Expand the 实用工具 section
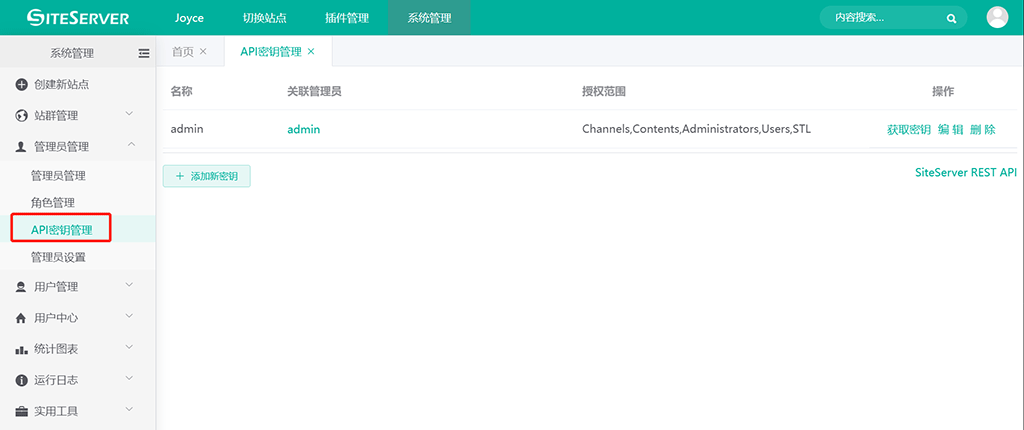1024x430 pixels. click(130, 410)
